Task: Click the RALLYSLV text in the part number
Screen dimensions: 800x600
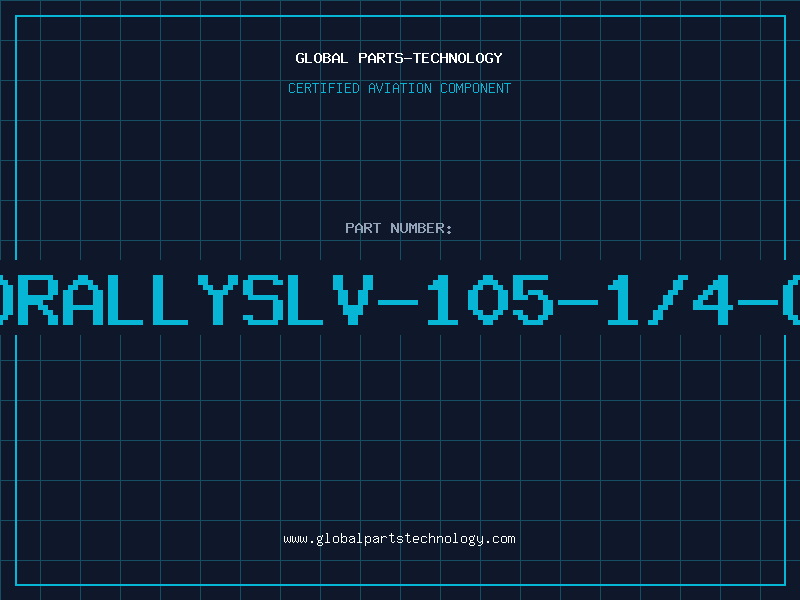Action: [x=196, y=300]
